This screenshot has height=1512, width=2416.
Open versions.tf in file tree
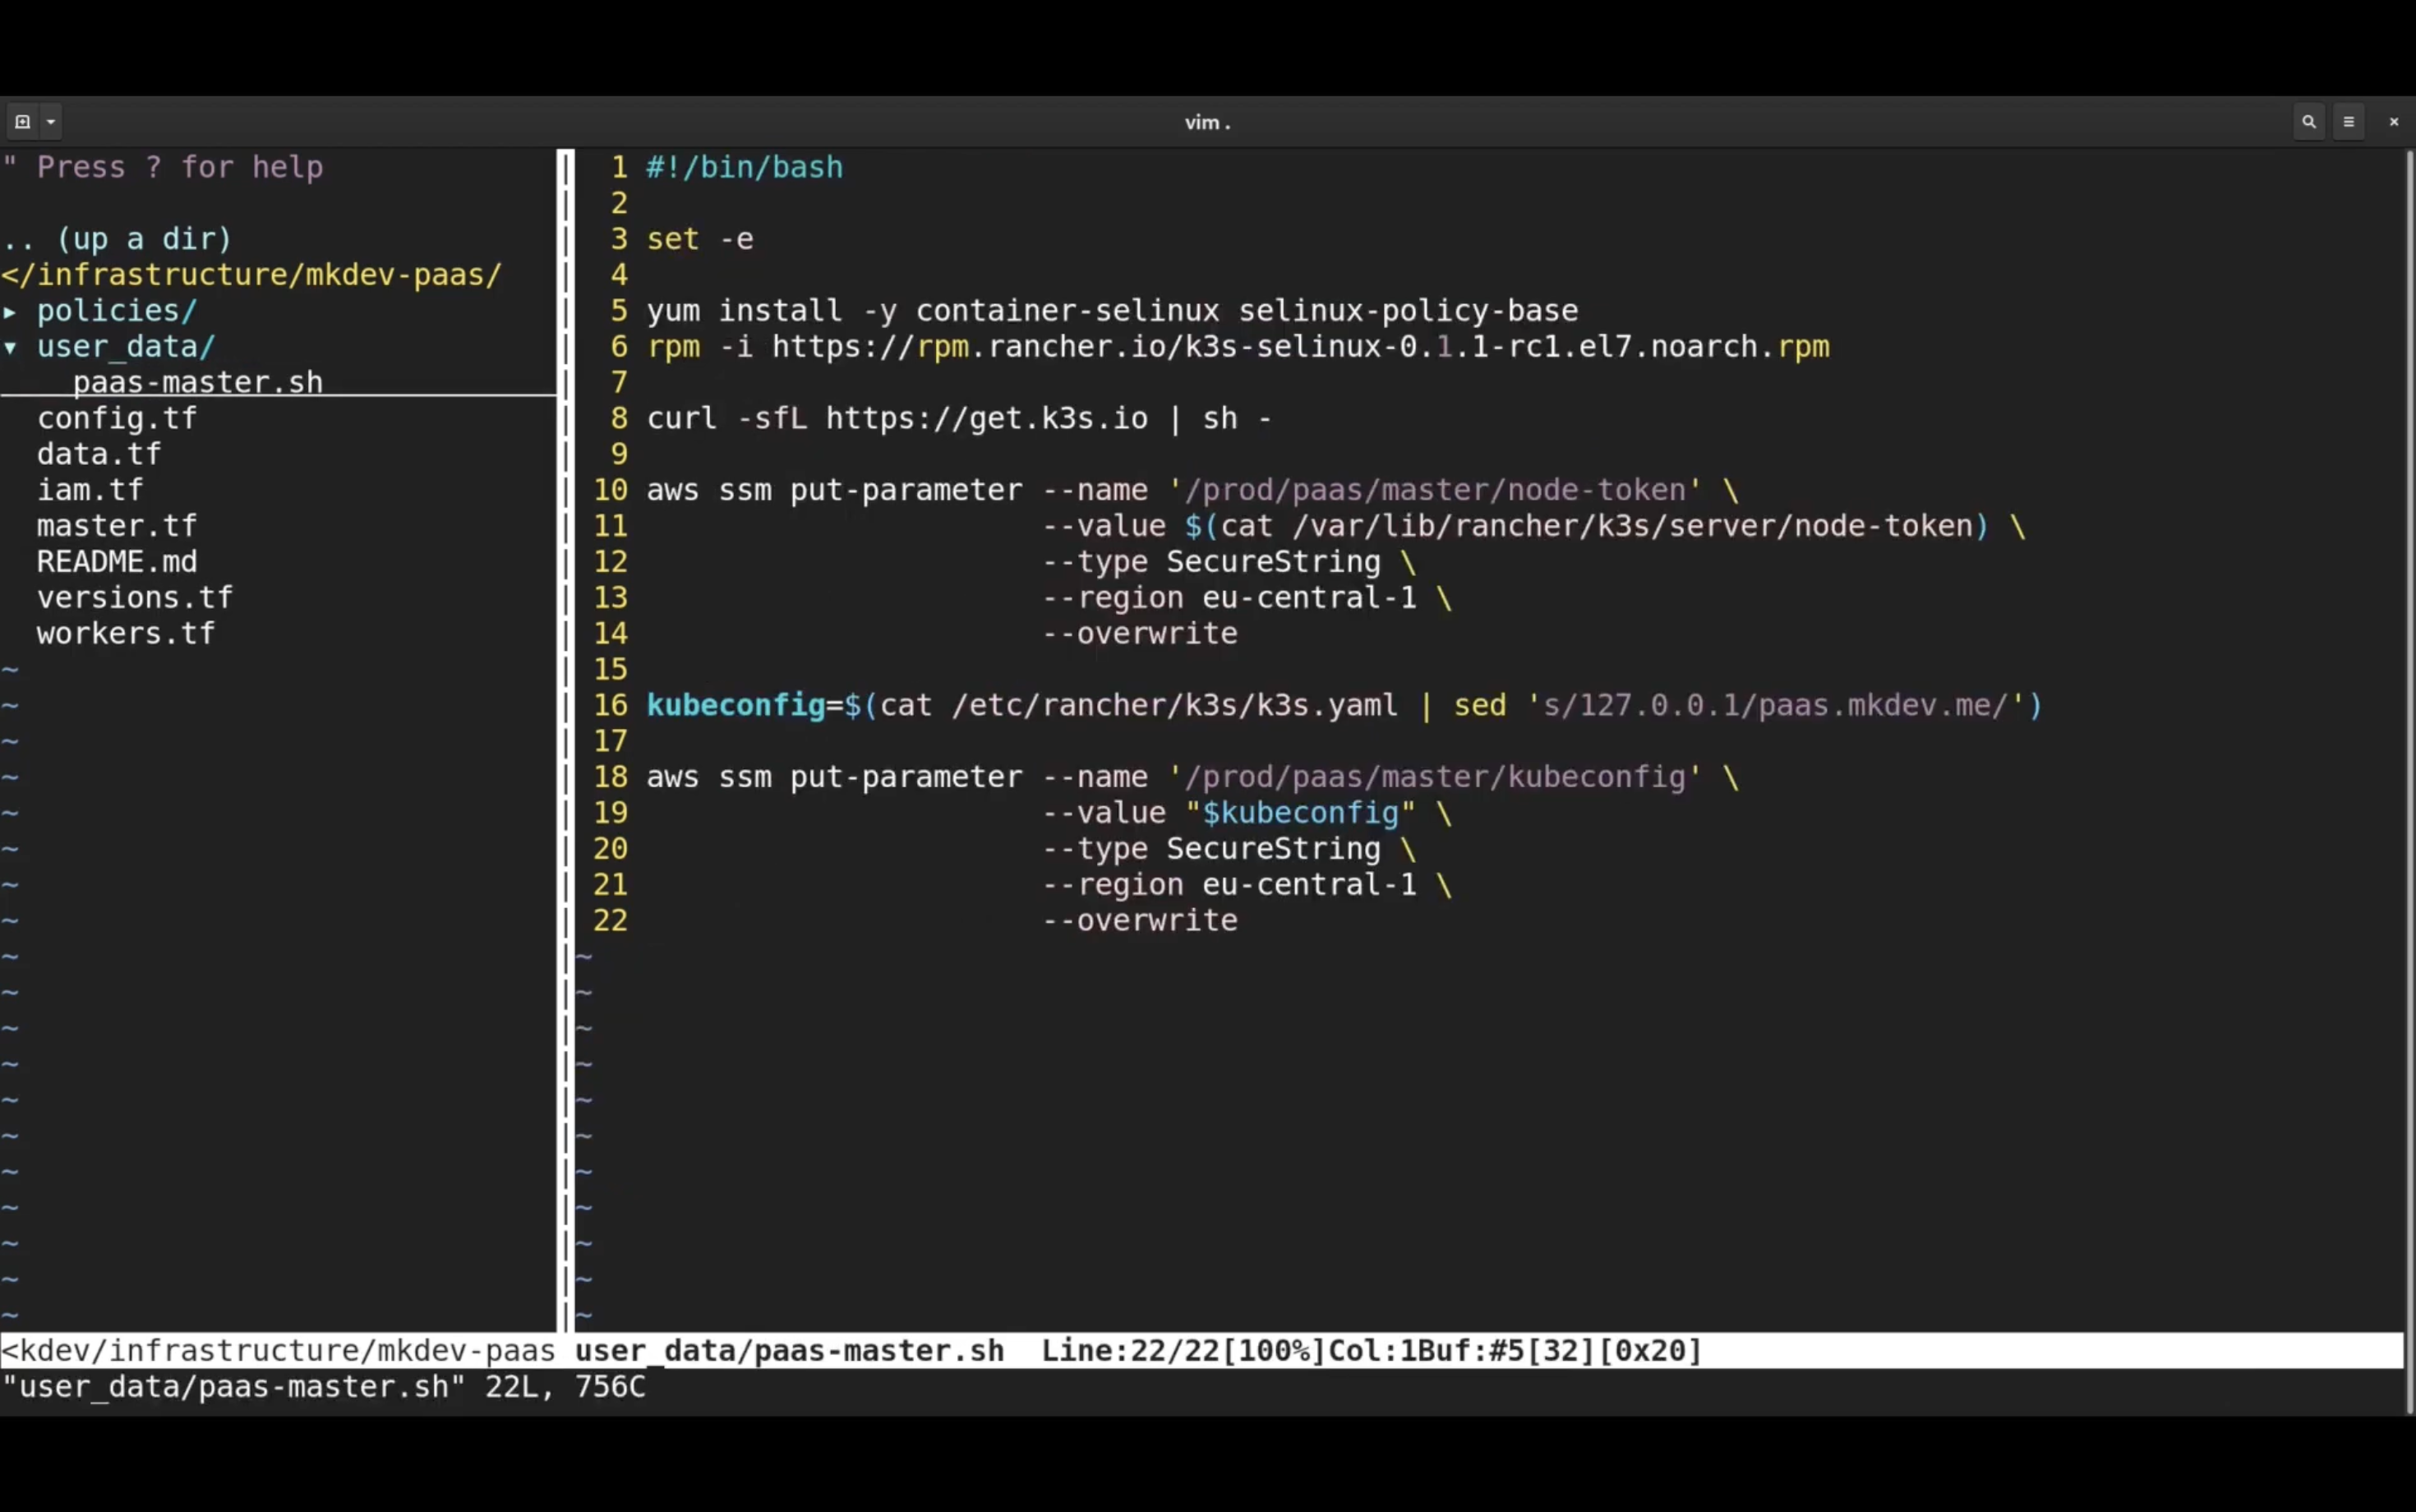135,598
